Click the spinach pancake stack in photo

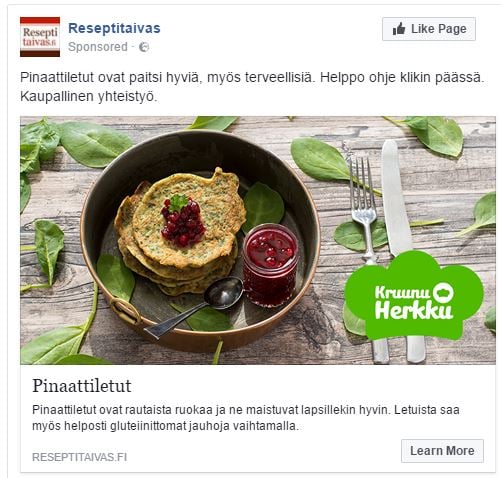(180, 233)
